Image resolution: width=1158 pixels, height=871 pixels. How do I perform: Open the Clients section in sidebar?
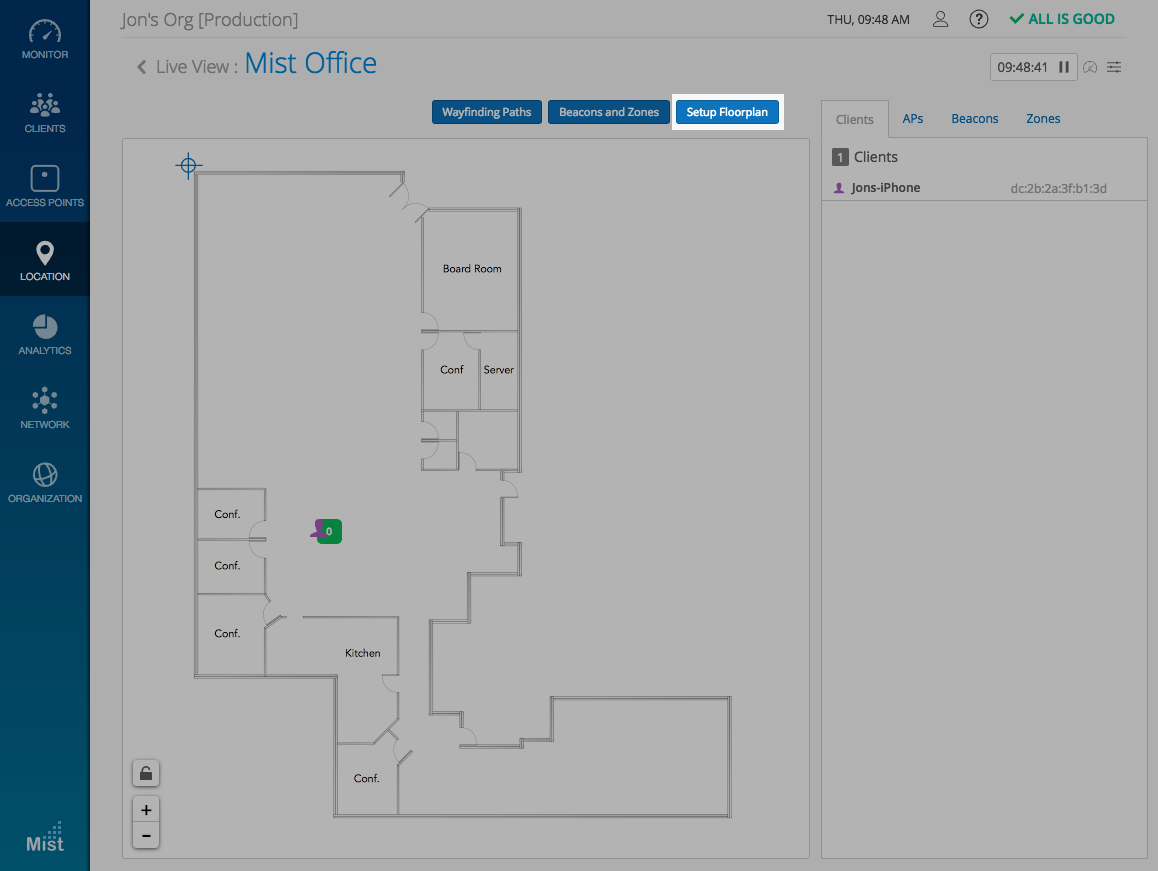click(x=44, y=112)
